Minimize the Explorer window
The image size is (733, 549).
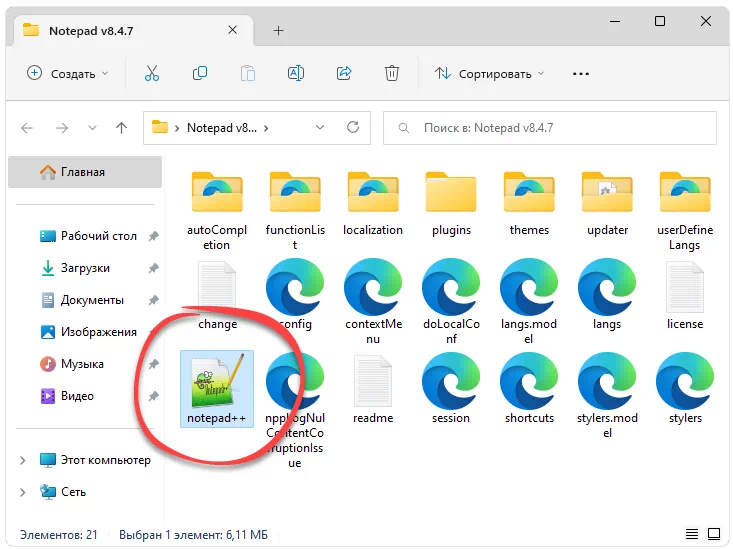615,22
